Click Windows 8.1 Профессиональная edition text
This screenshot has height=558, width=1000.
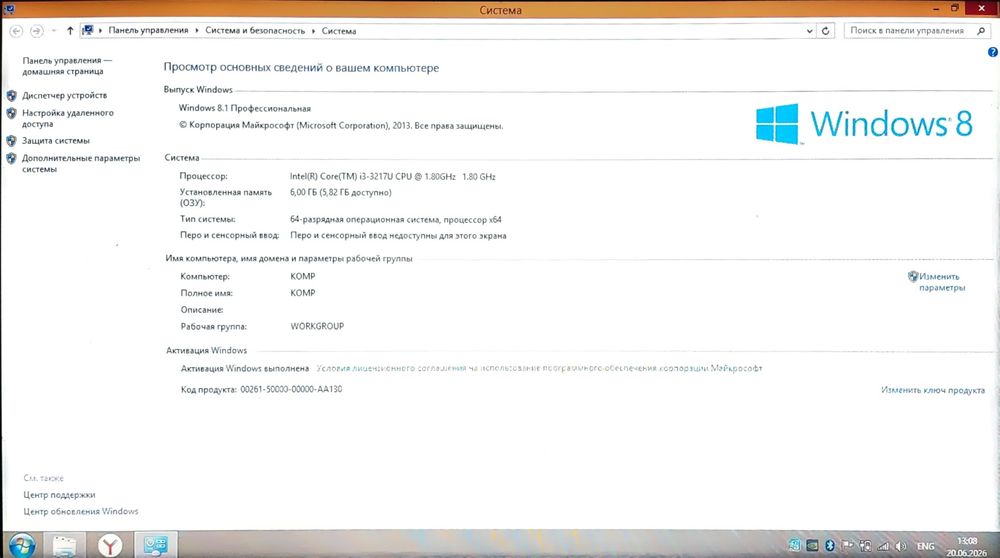tap(245, 108)
